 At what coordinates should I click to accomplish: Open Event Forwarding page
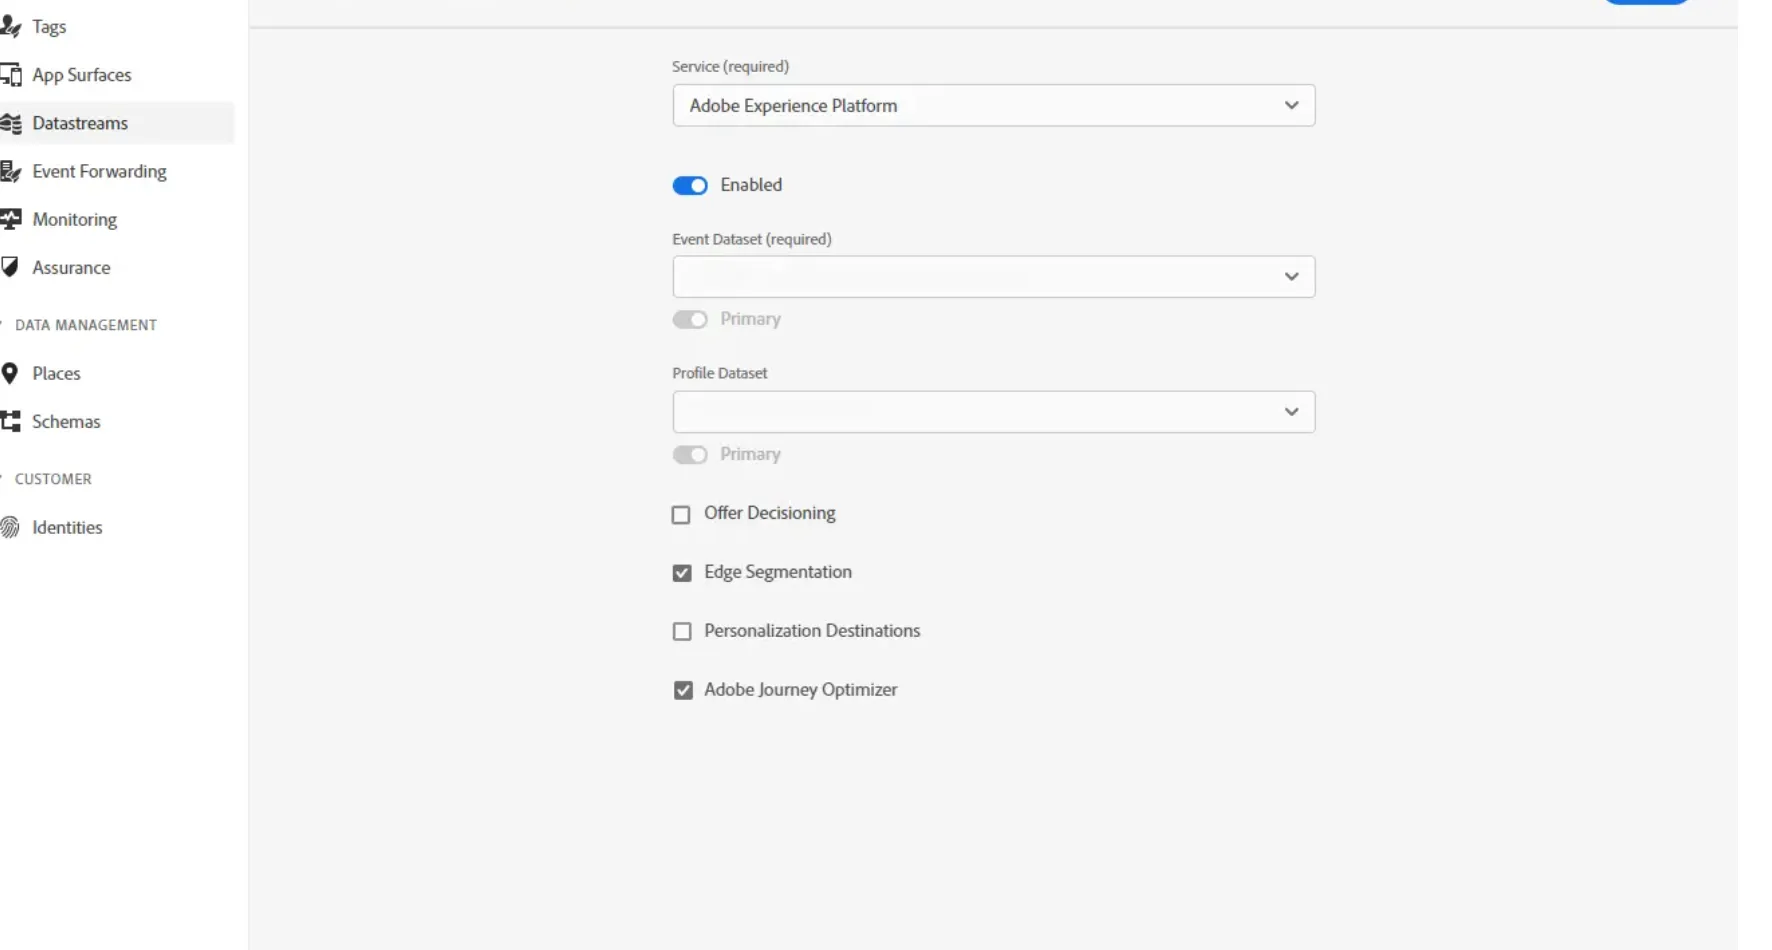[x=99, y=171]
